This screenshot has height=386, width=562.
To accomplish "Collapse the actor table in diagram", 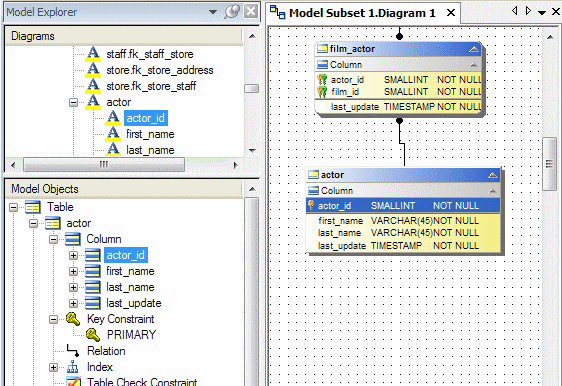I will click(x=493, y=175).
